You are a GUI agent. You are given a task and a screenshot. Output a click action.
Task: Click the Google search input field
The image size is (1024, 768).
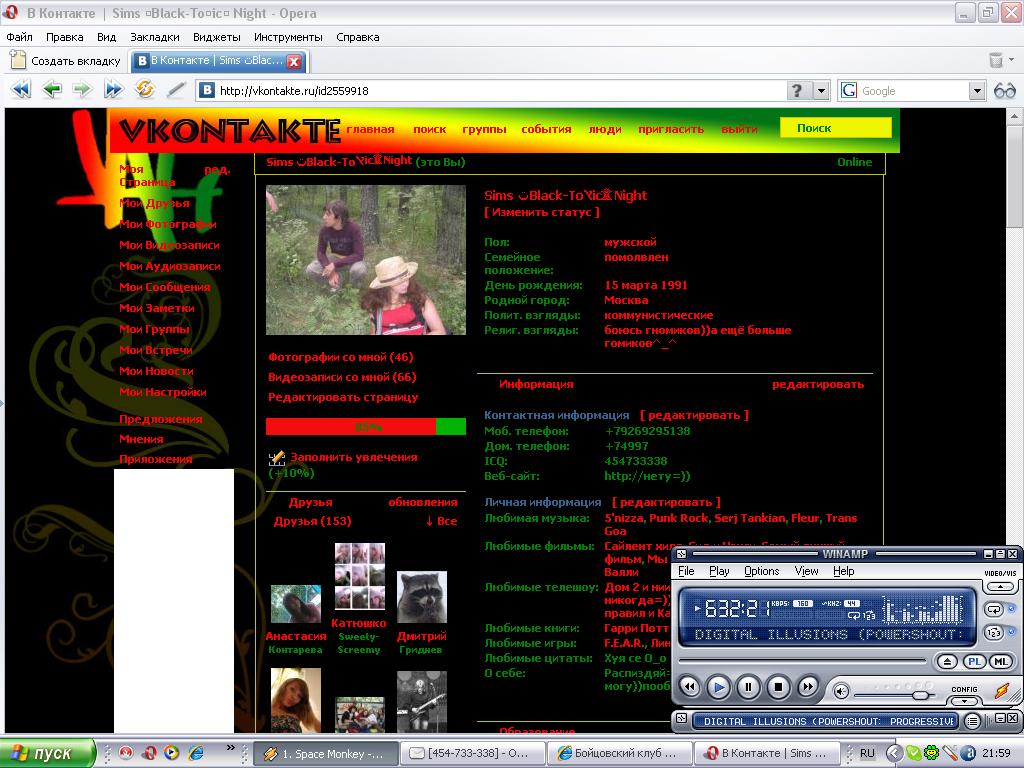pos(913,91)
